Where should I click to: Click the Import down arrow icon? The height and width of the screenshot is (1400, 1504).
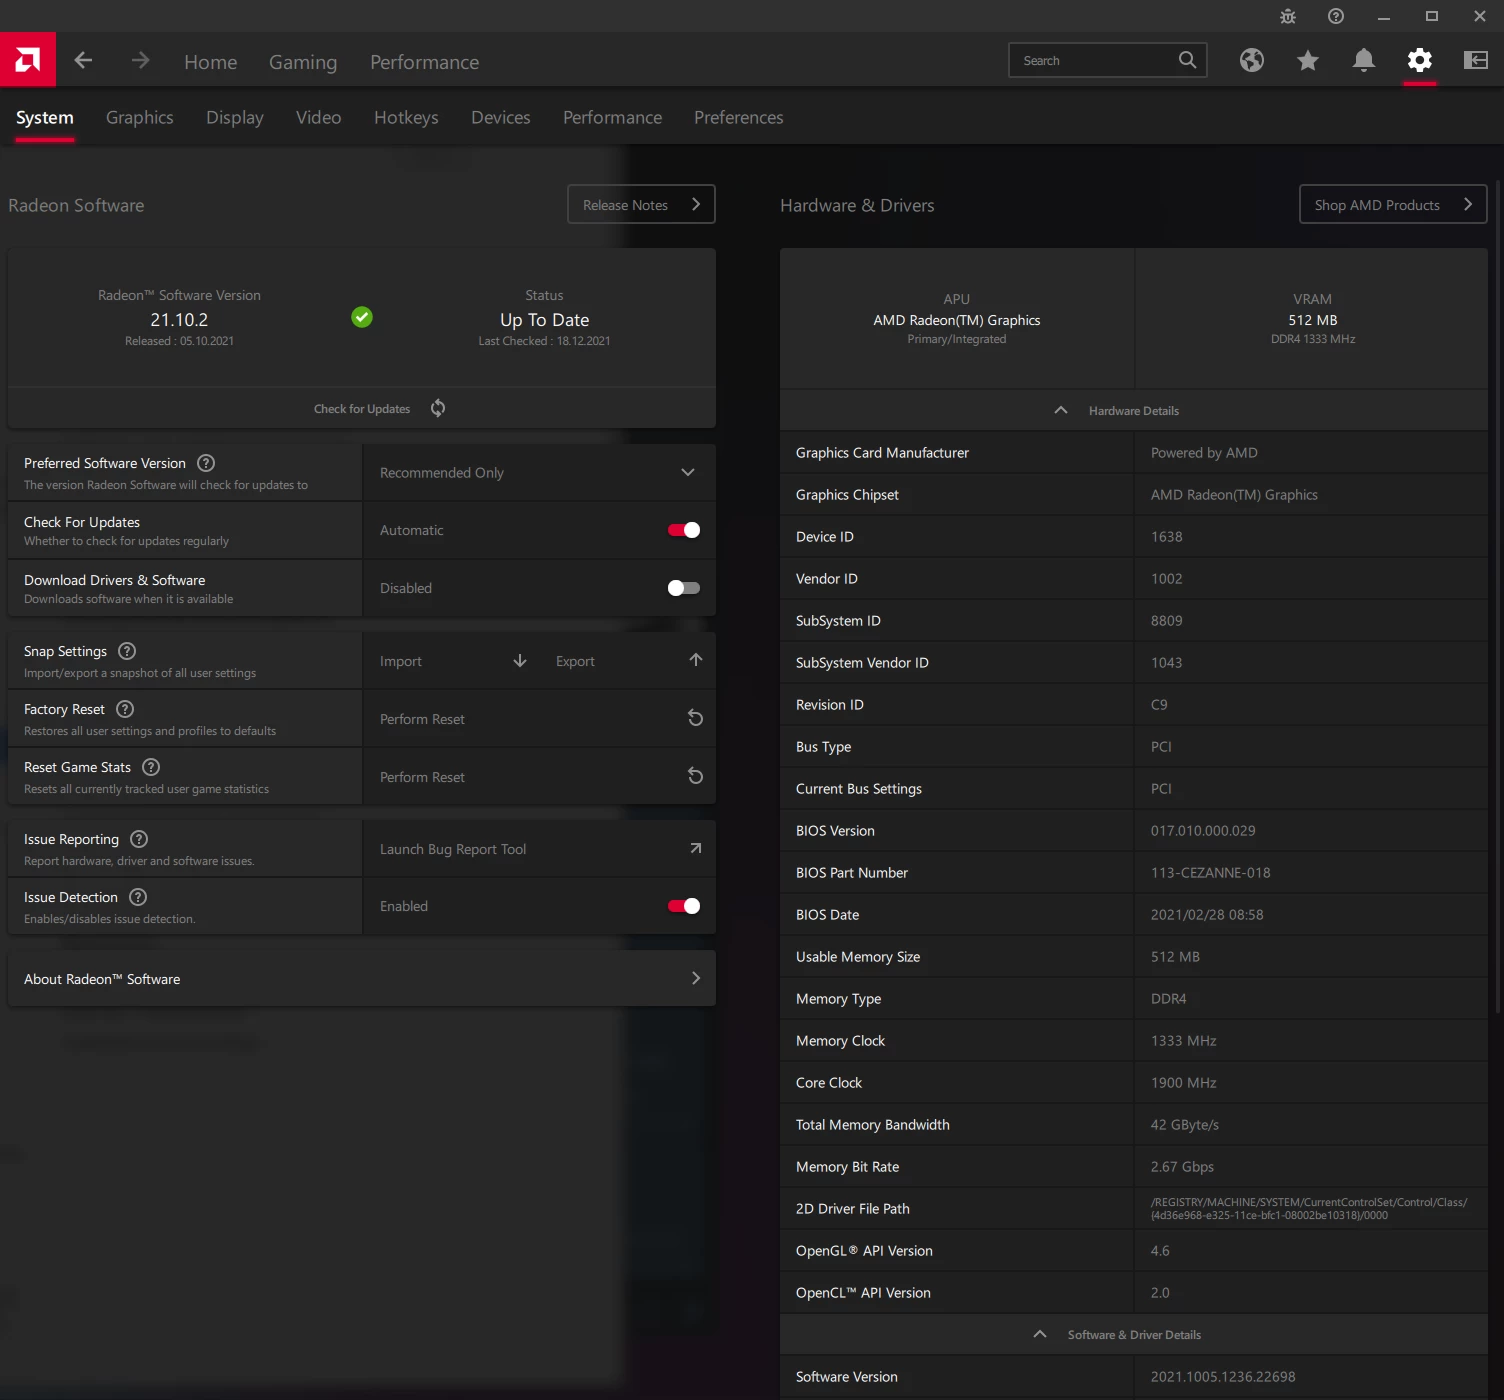click(x=520, y=661)
